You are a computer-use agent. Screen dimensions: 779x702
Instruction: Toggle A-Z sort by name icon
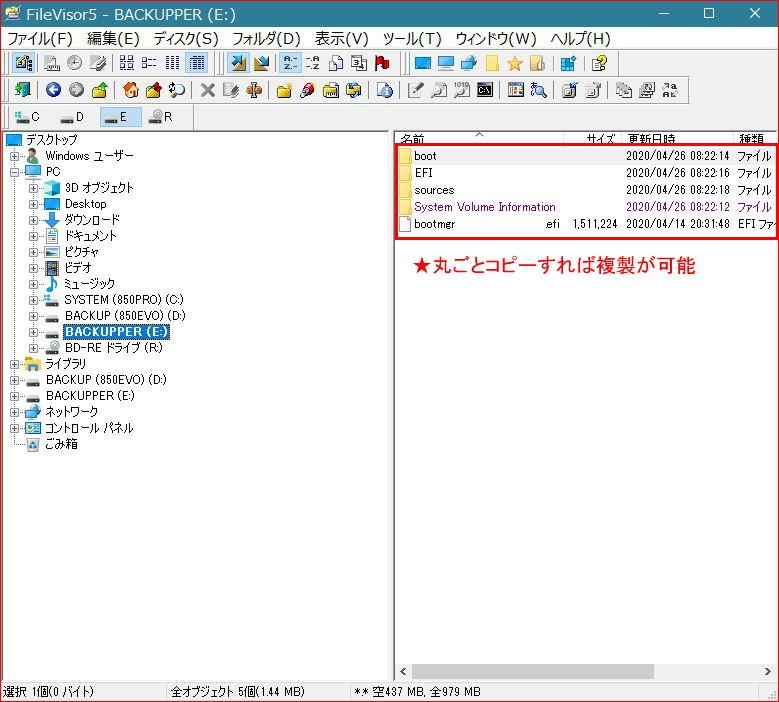[290, 63]
